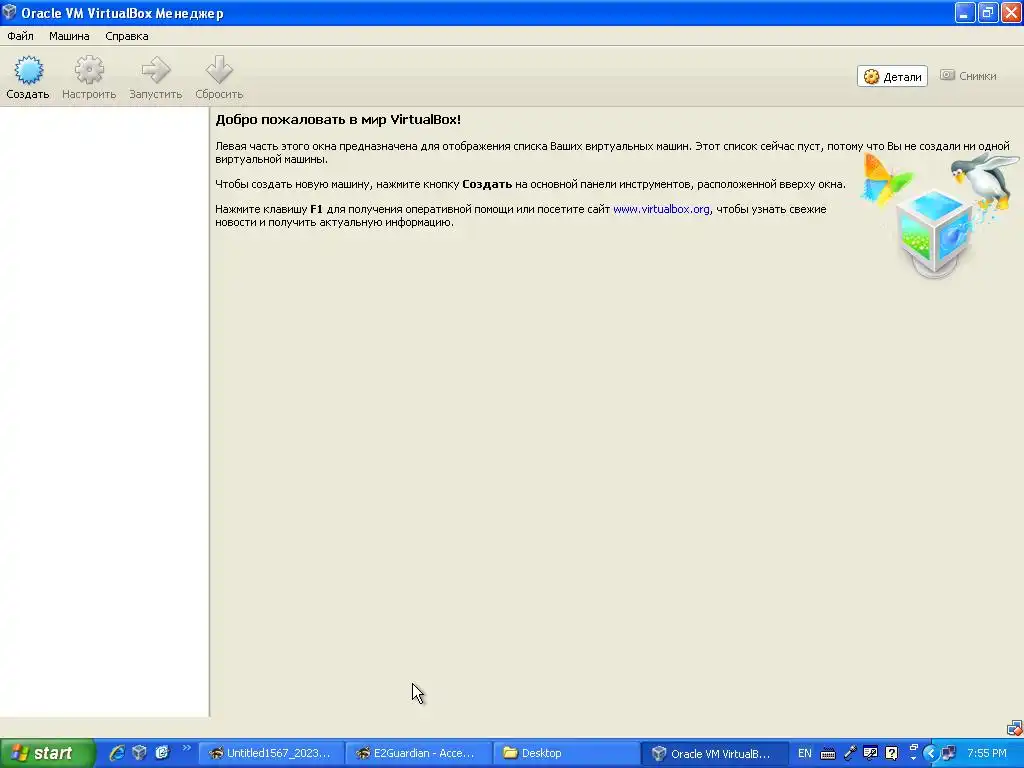Open the Детали (Details) view button
The width and height of the screenshot is (1024, 768).
click(892, 76)
